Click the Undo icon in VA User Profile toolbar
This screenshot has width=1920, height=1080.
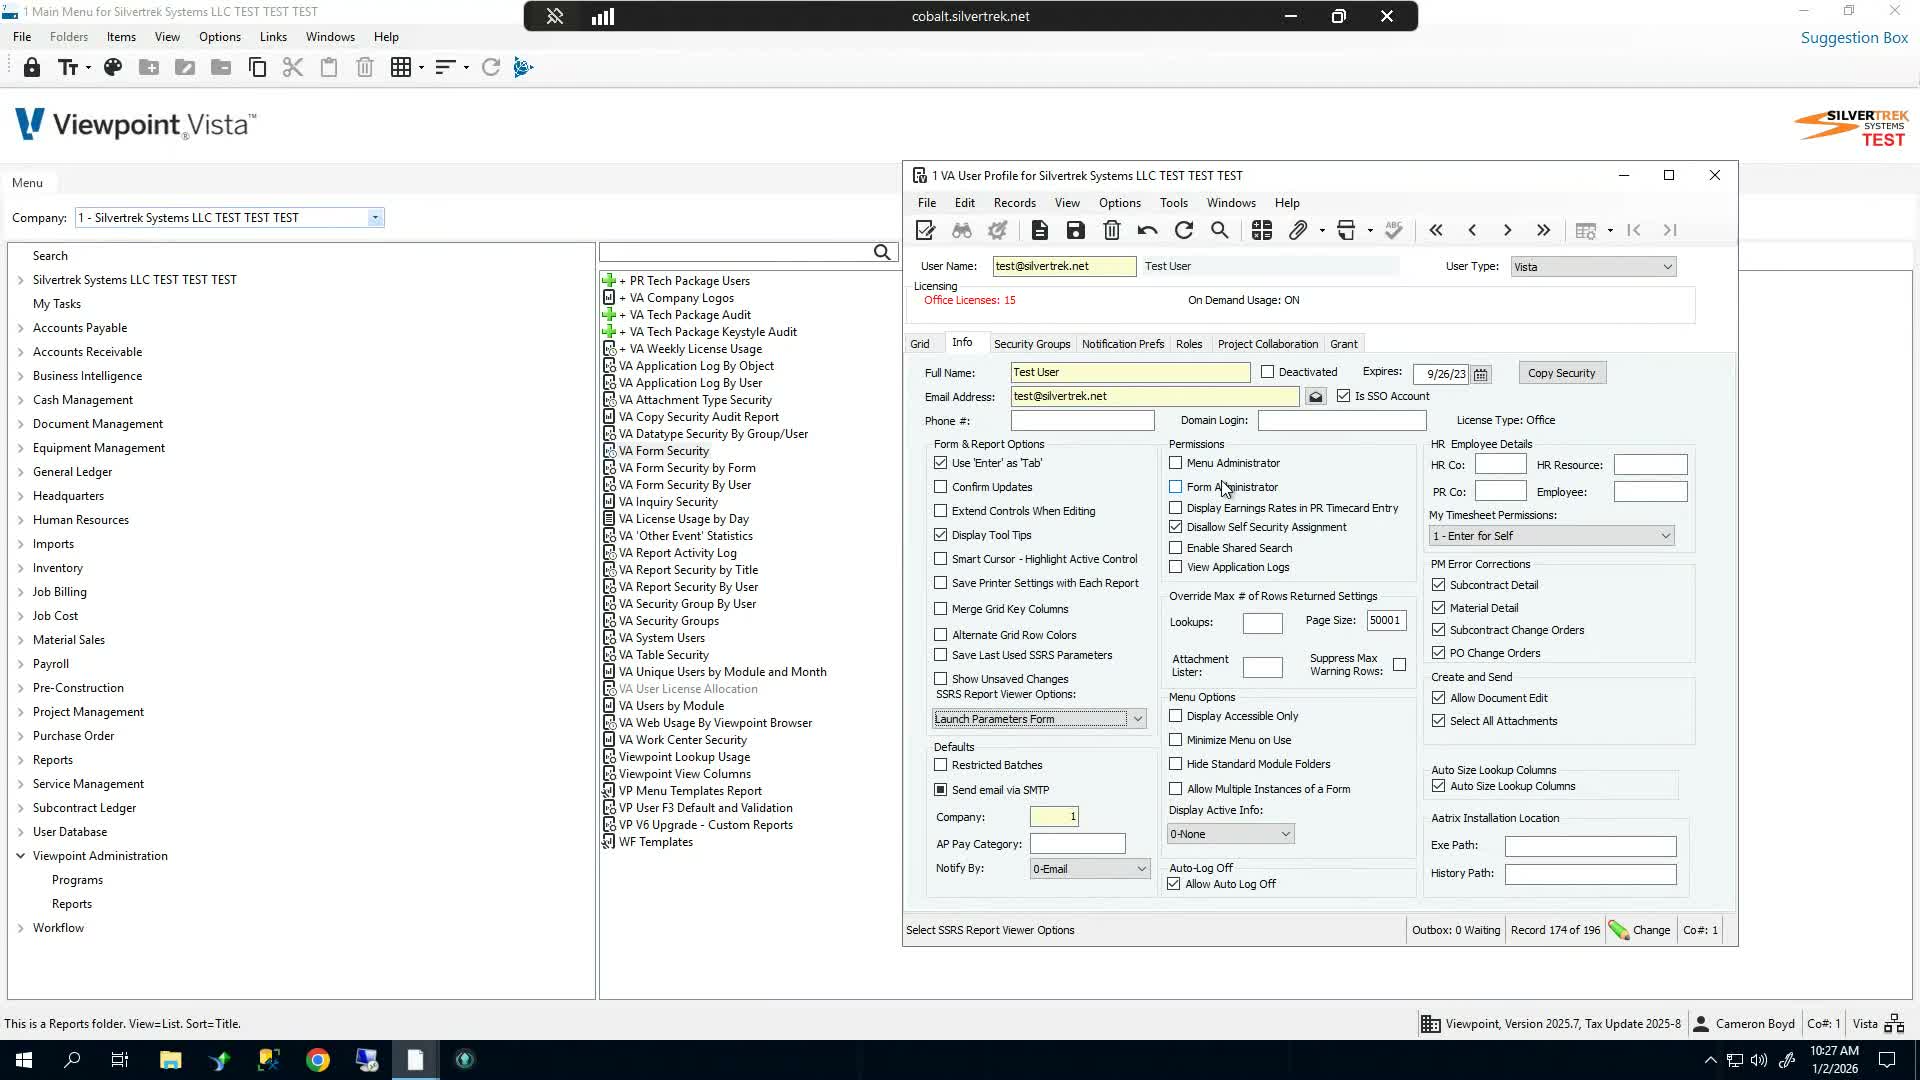[1148, 231]
